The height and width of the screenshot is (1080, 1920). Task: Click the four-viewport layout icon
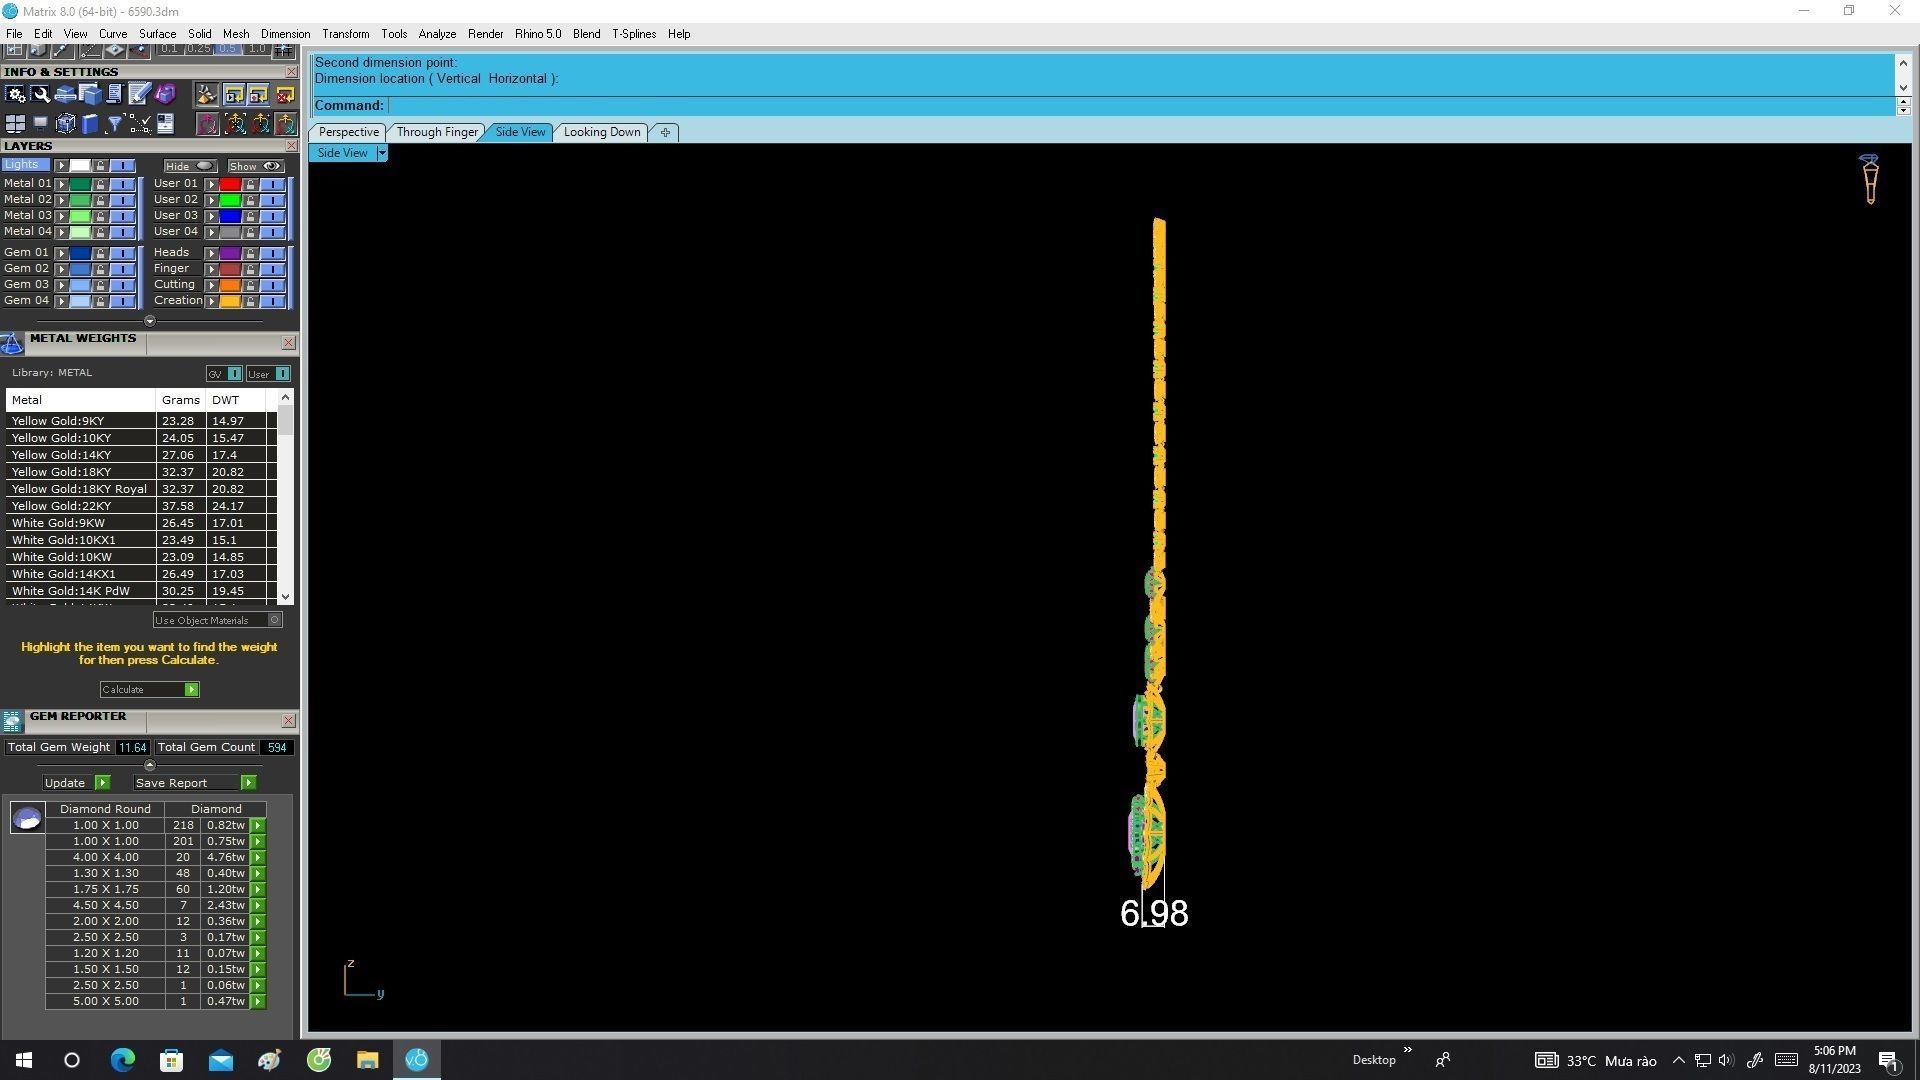pos(15,124)
